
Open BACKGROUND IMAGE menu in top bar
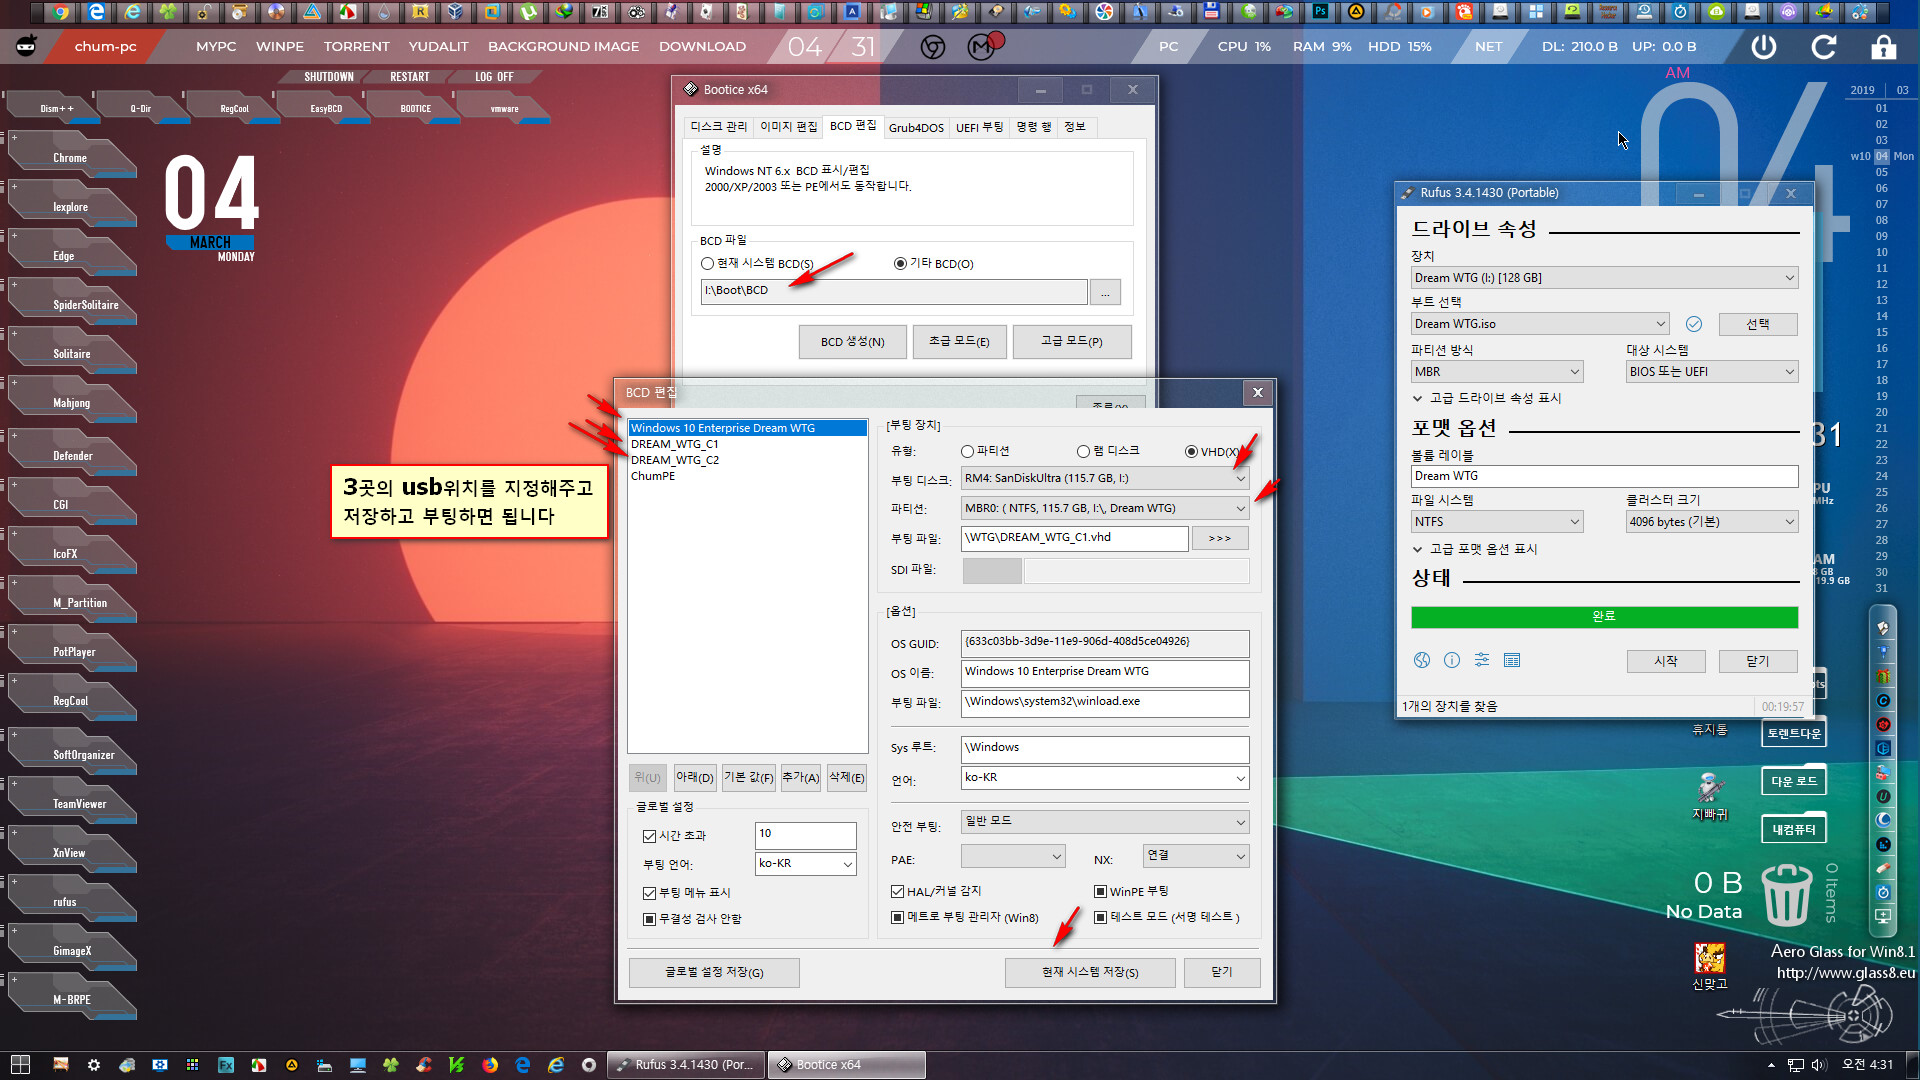tap(563, 47)
